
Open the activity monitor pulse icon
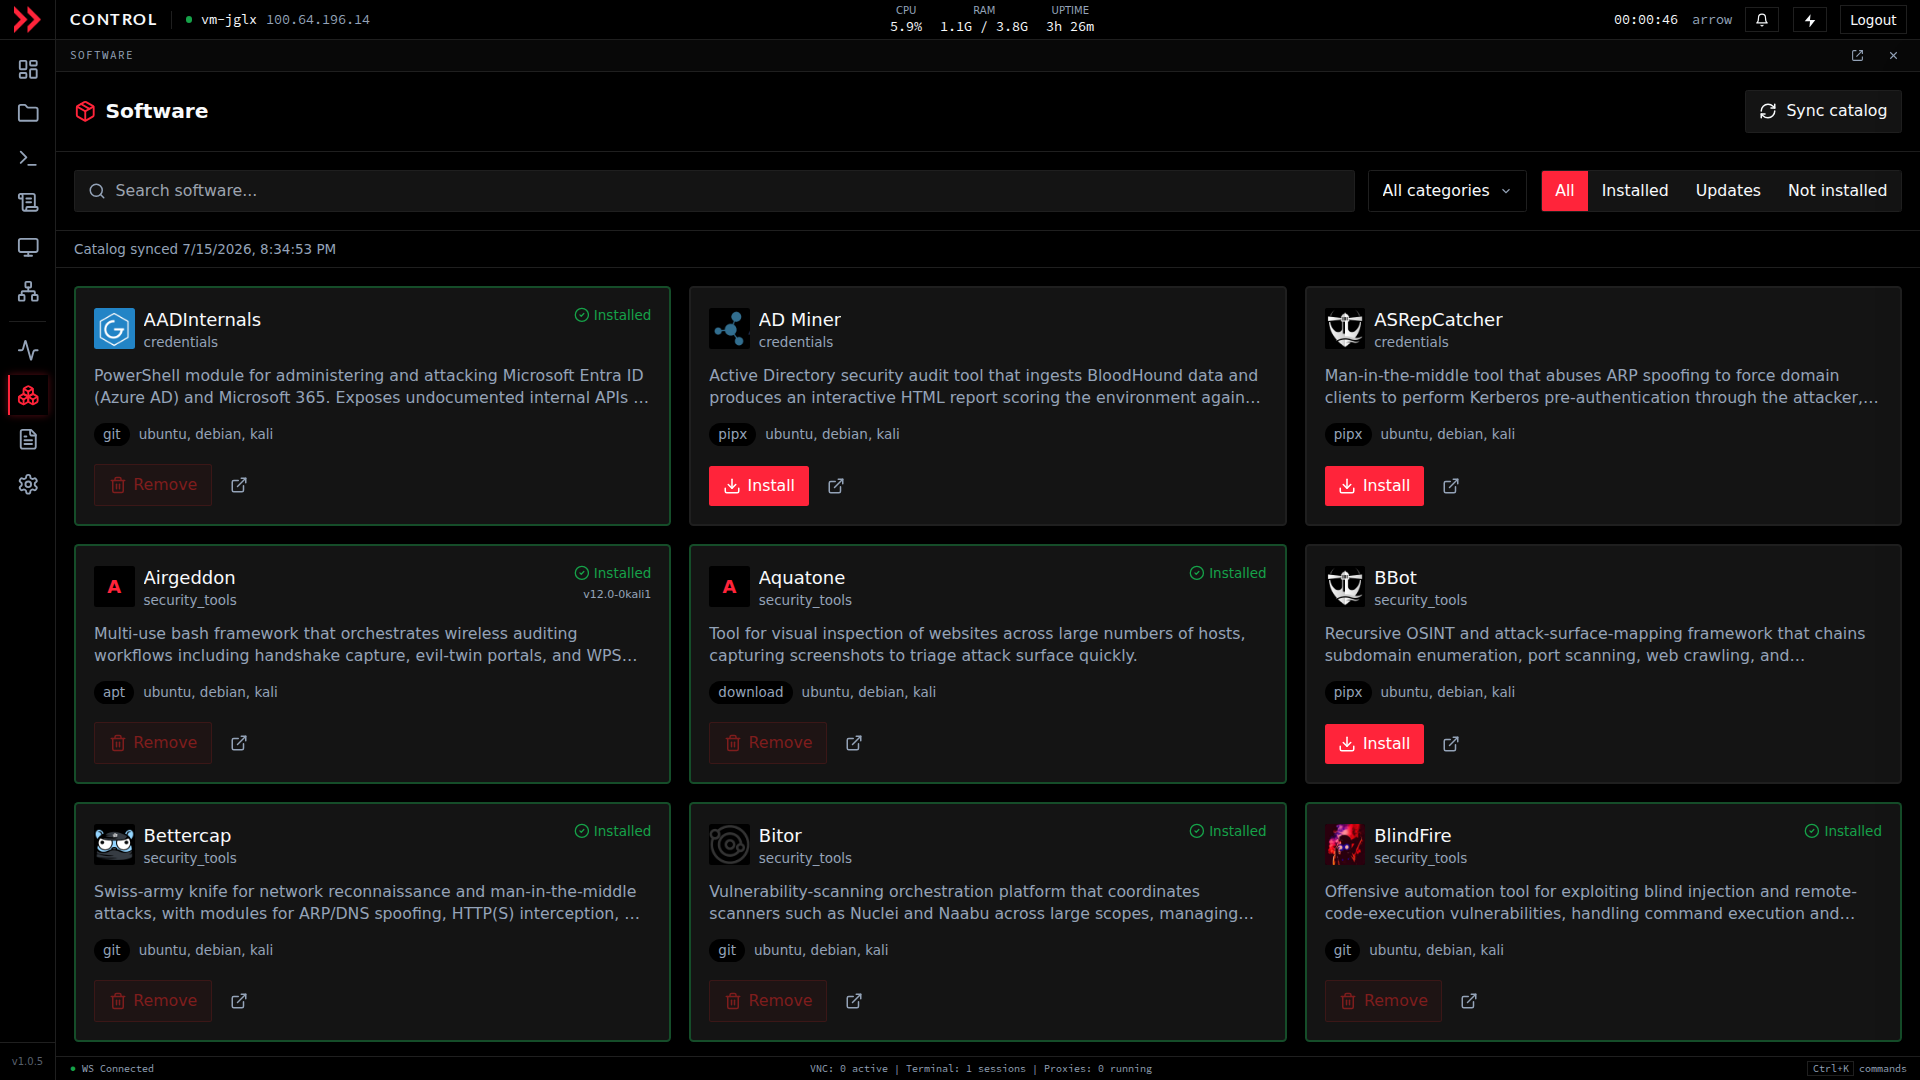pyautogui.click(x=28, y=350)
